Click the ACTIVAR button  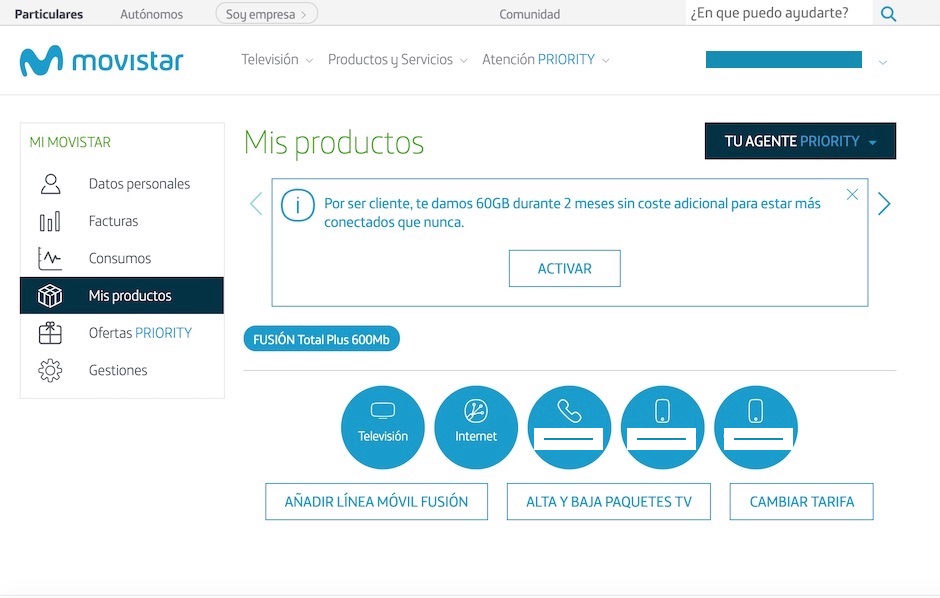point(565,268)
